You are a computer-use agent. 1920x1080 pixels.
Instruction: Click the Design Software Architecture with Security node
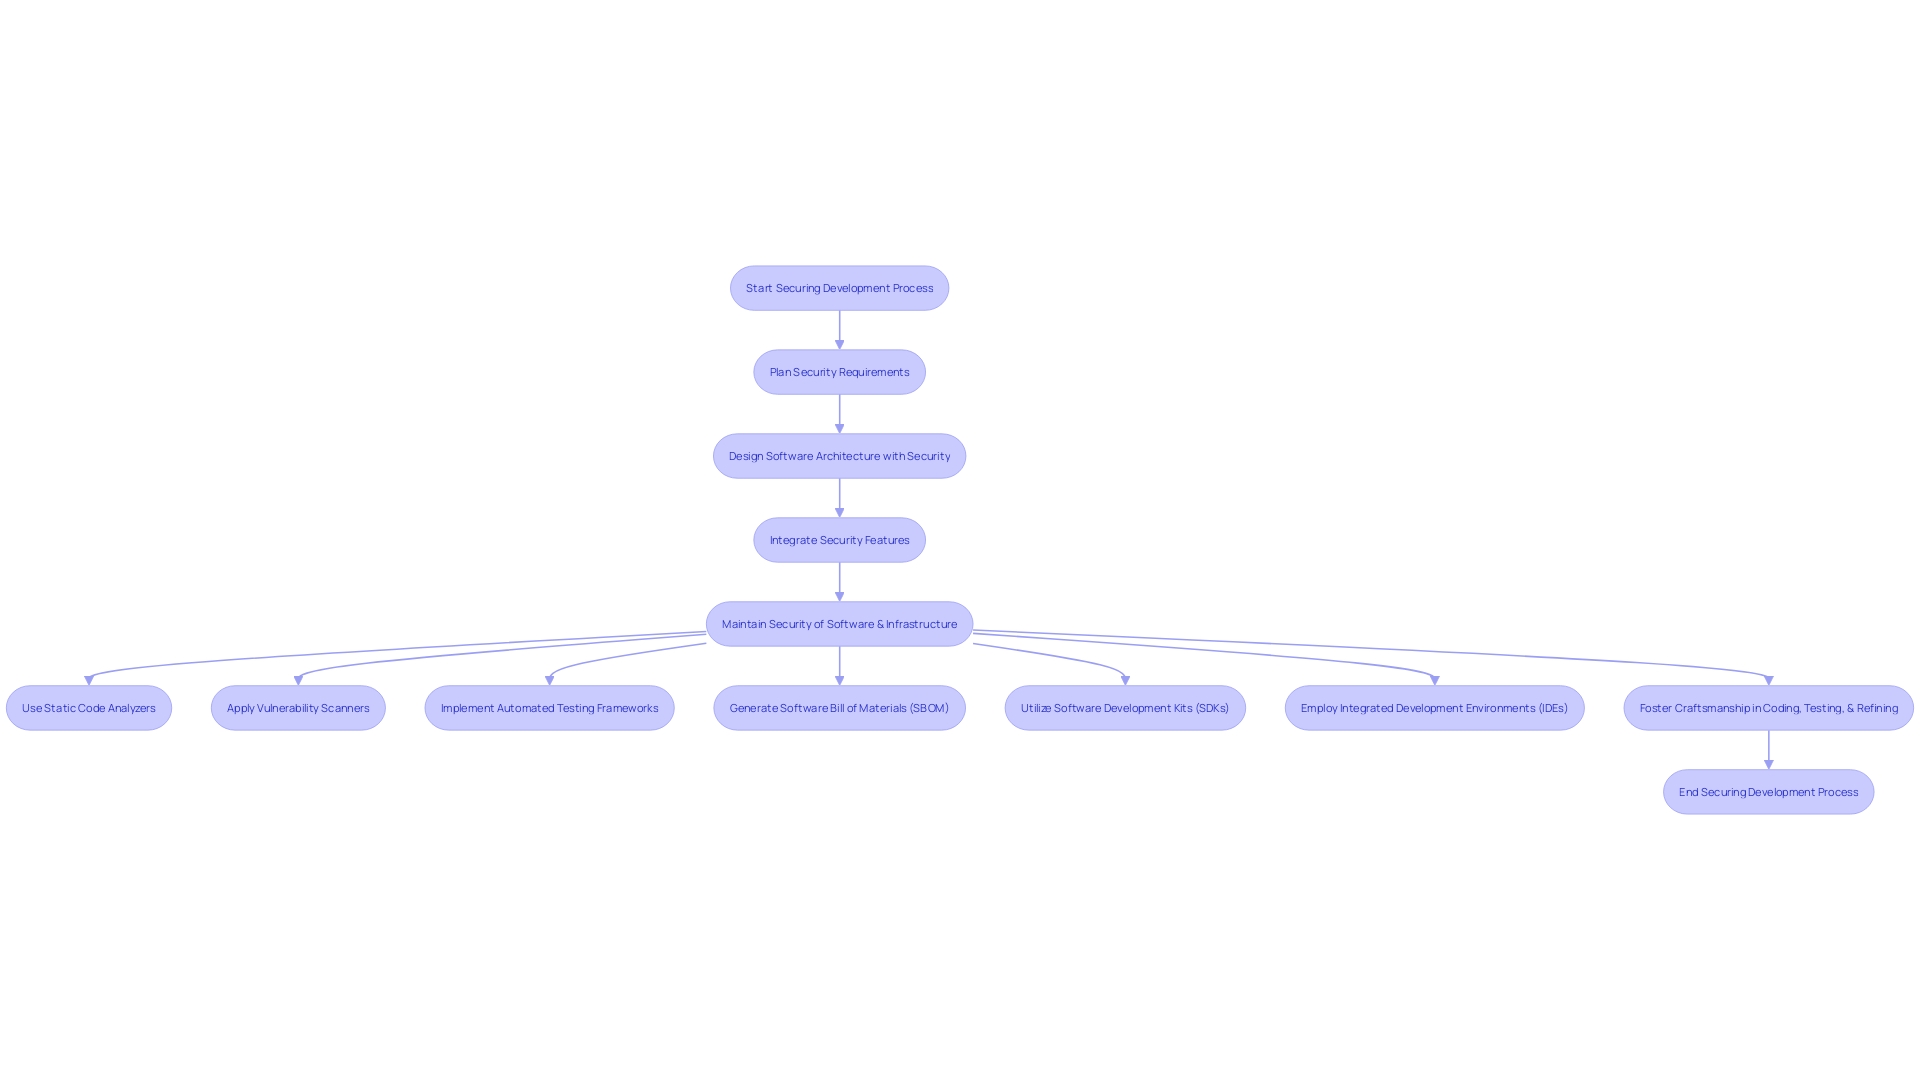[839, 455]
